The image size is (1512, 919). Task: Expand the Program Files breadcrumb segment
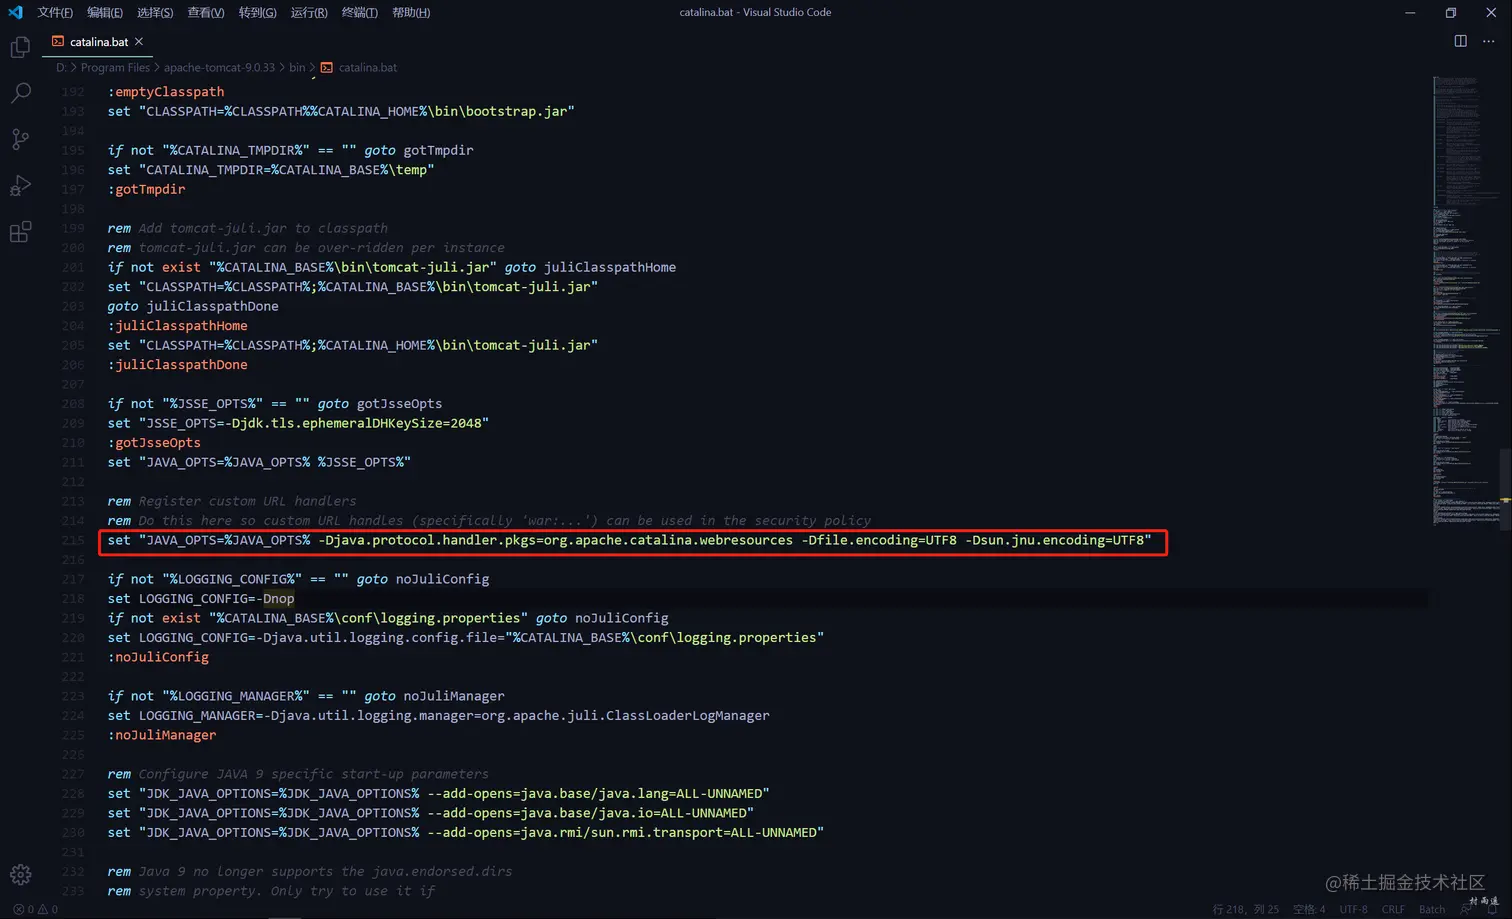coord(115,67)
